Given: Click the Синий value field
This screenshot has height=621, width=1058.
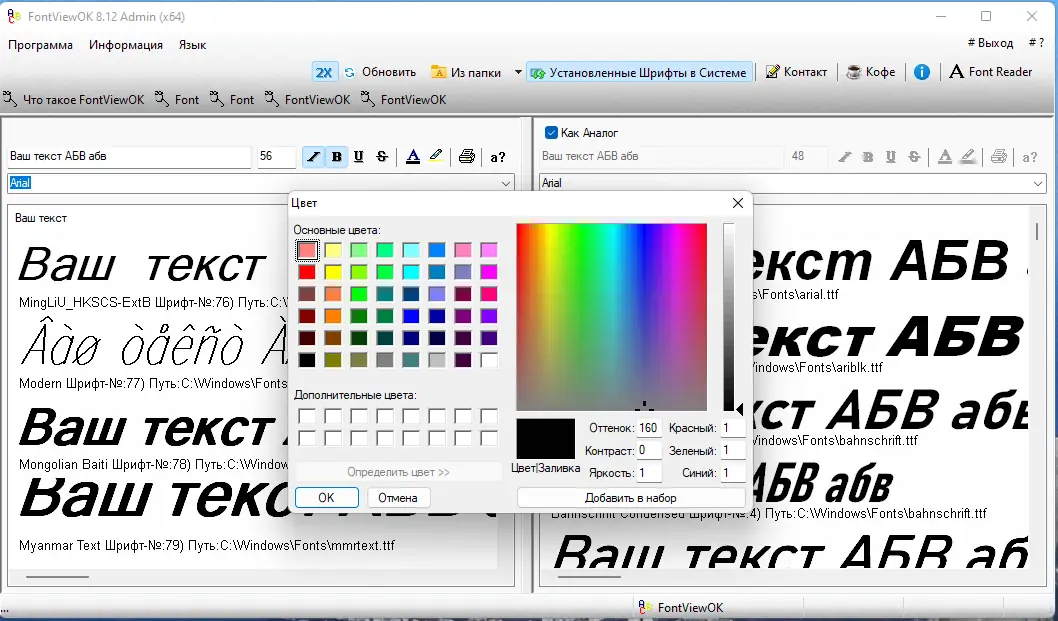Looking at the screenshot, I should click(x=732, y=473).
